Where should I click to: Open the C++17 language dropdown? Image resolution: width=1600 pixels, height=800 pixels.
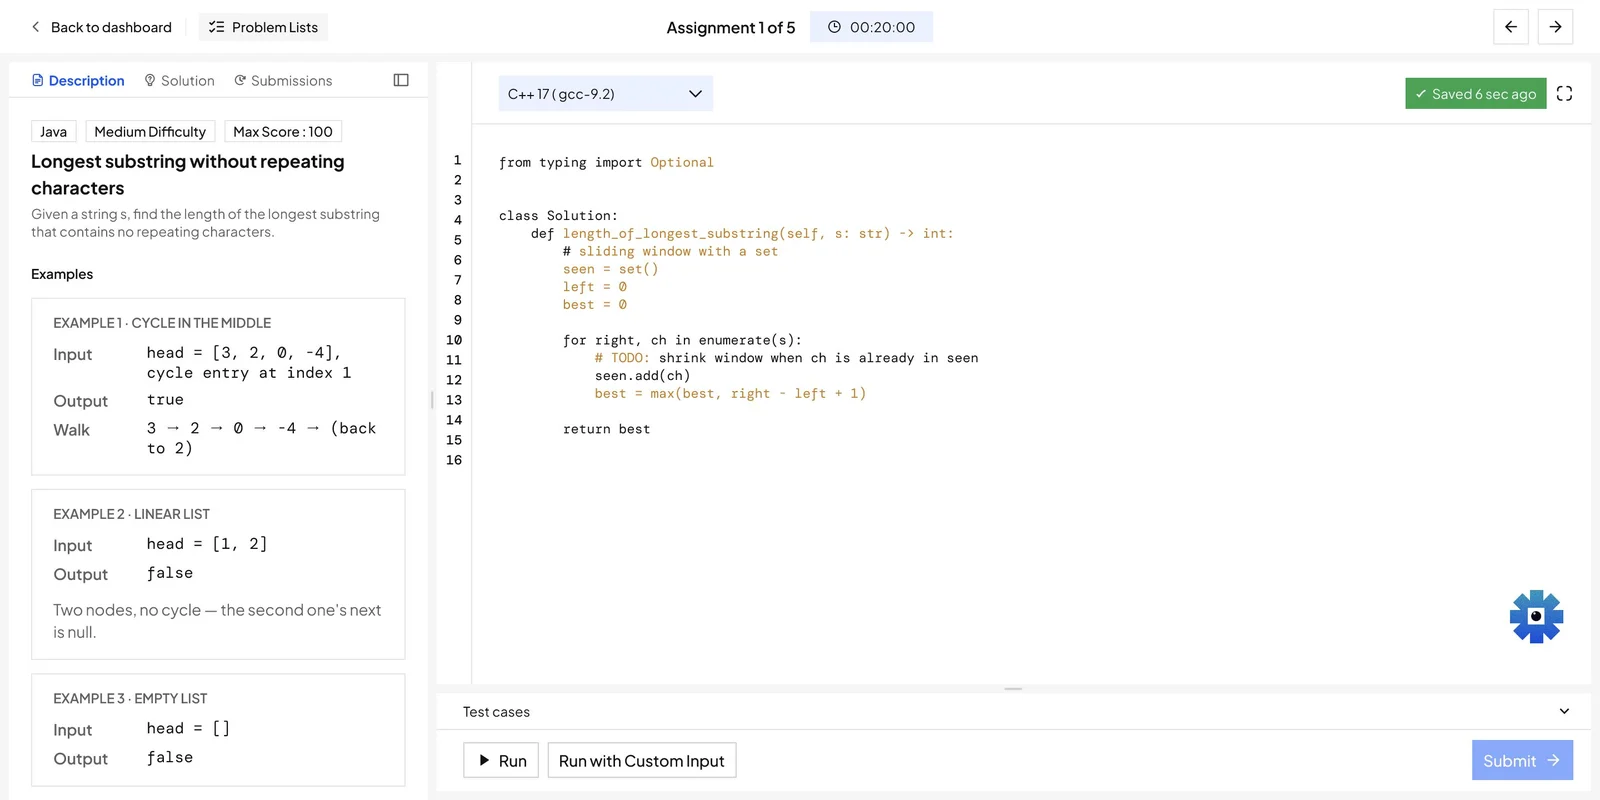(606, 94)
